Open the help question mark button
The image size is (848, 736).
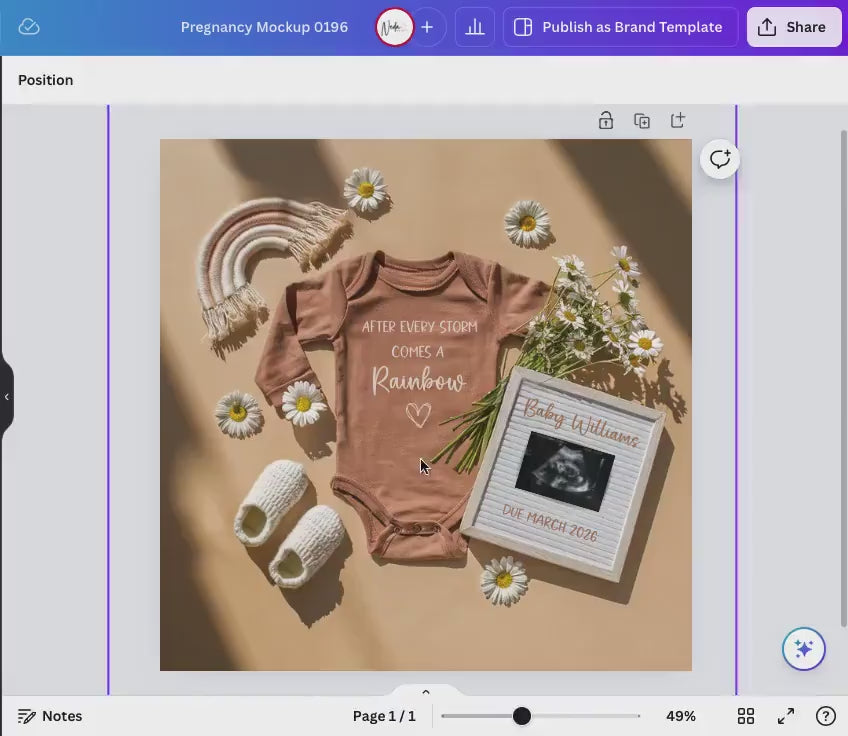click(x=825, y=716)
